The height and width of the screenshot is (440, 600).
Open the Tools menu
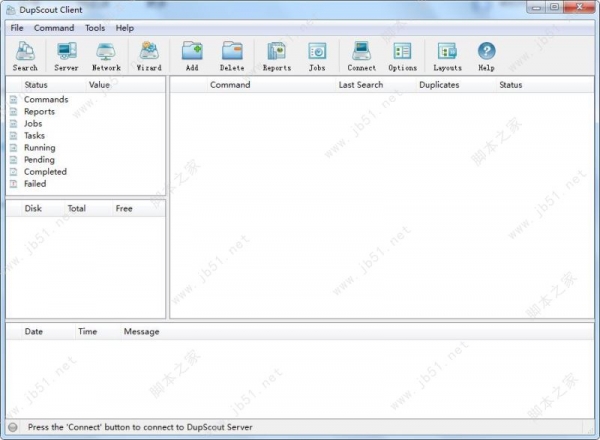click(95, 28)
